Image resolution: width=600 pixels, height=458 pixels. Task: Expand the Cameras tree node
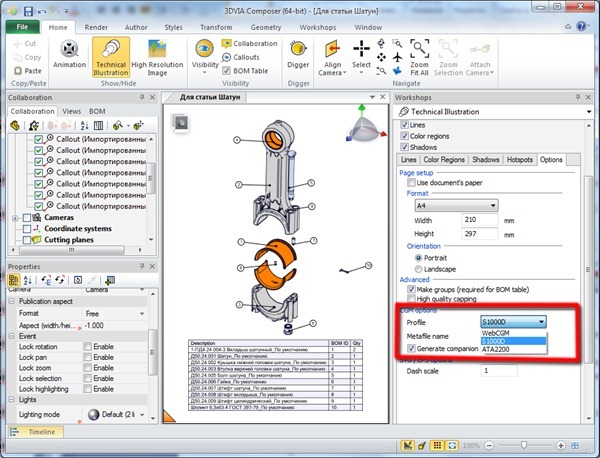15,218
